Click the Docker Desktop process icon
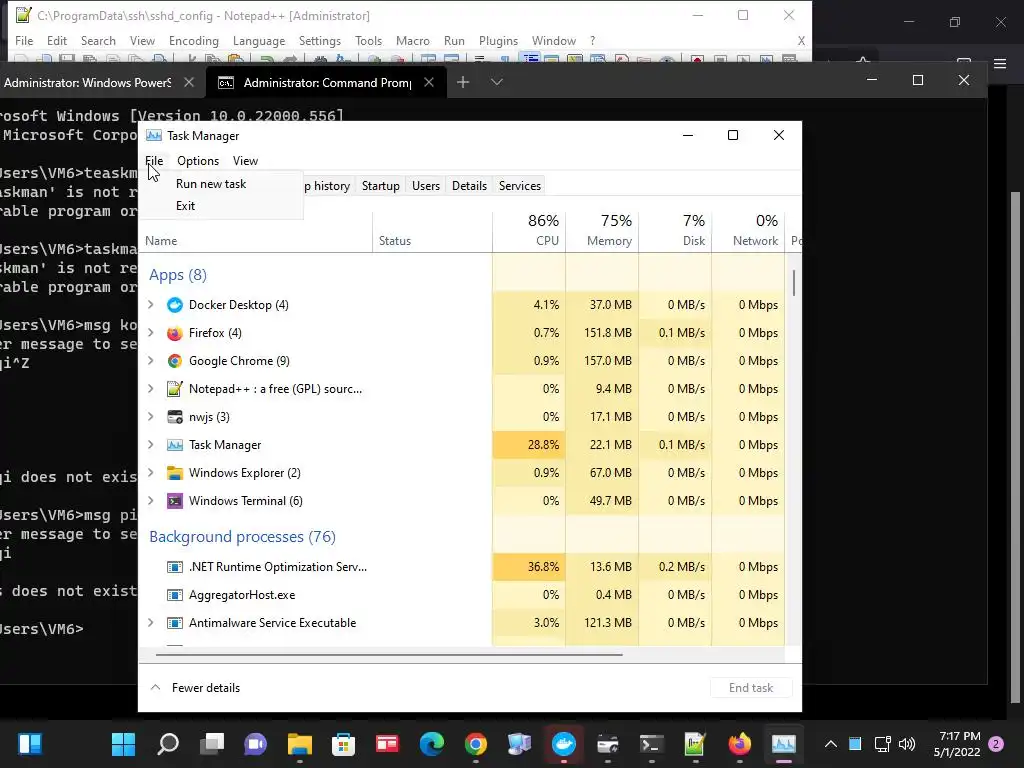The height and width of the screenshot is (768, 1024). click(x=174, y=305)
